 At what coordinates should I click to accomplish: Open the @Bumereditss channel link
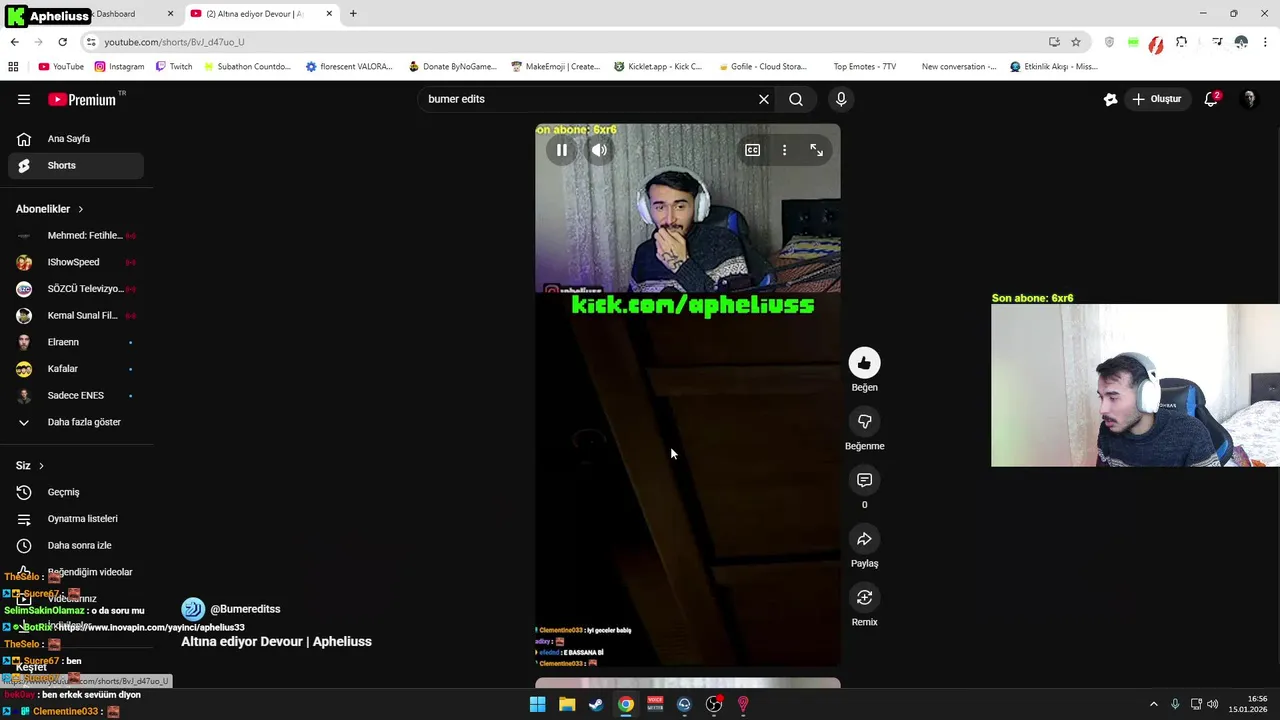(x=245, y=609)
